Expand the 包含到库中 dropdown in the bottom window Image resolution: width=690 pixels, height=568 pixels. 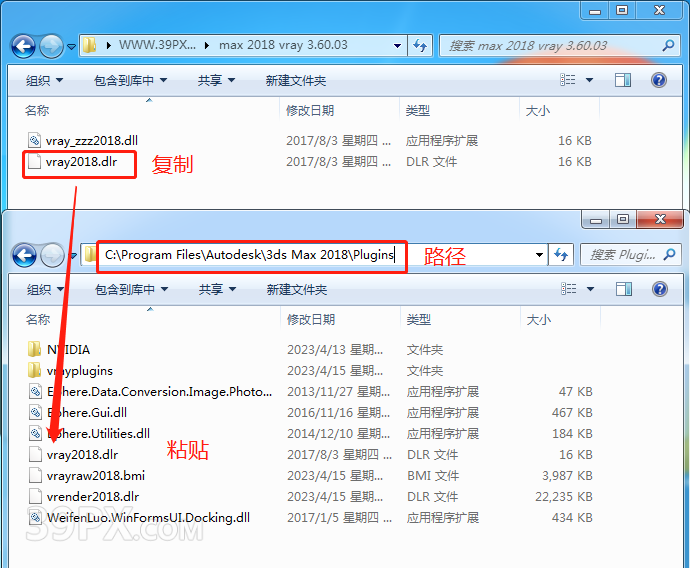pyautogui.click(x=131, y=289)
